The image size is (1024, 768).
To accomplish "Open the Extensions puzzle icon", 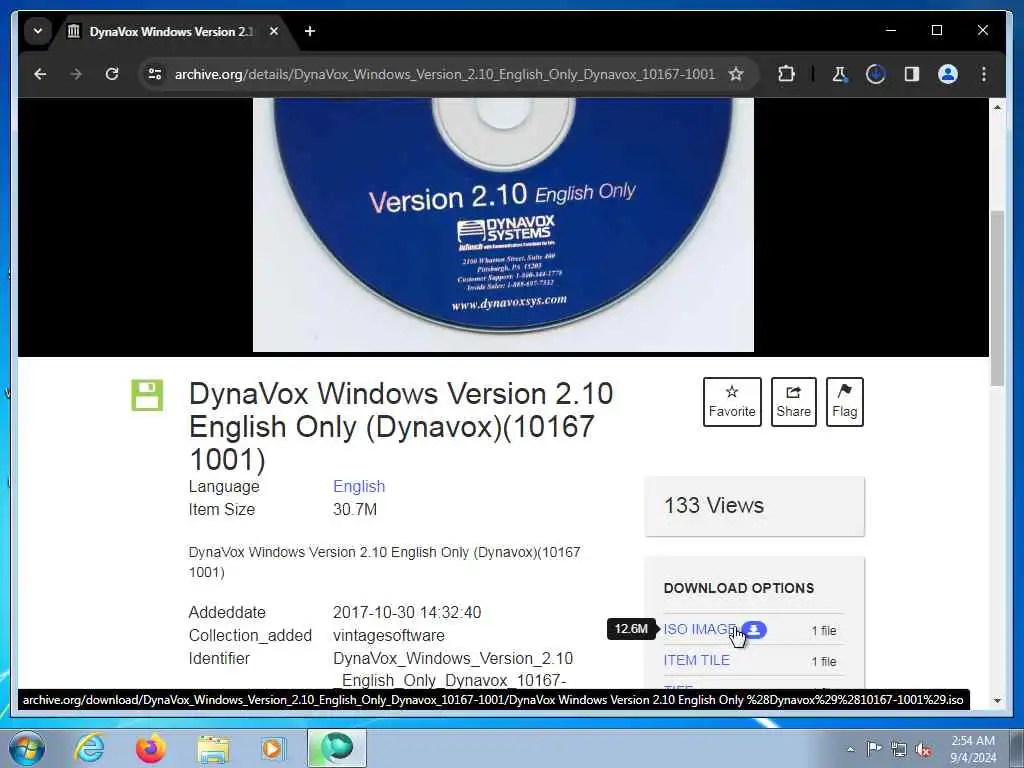I will 786,74.
